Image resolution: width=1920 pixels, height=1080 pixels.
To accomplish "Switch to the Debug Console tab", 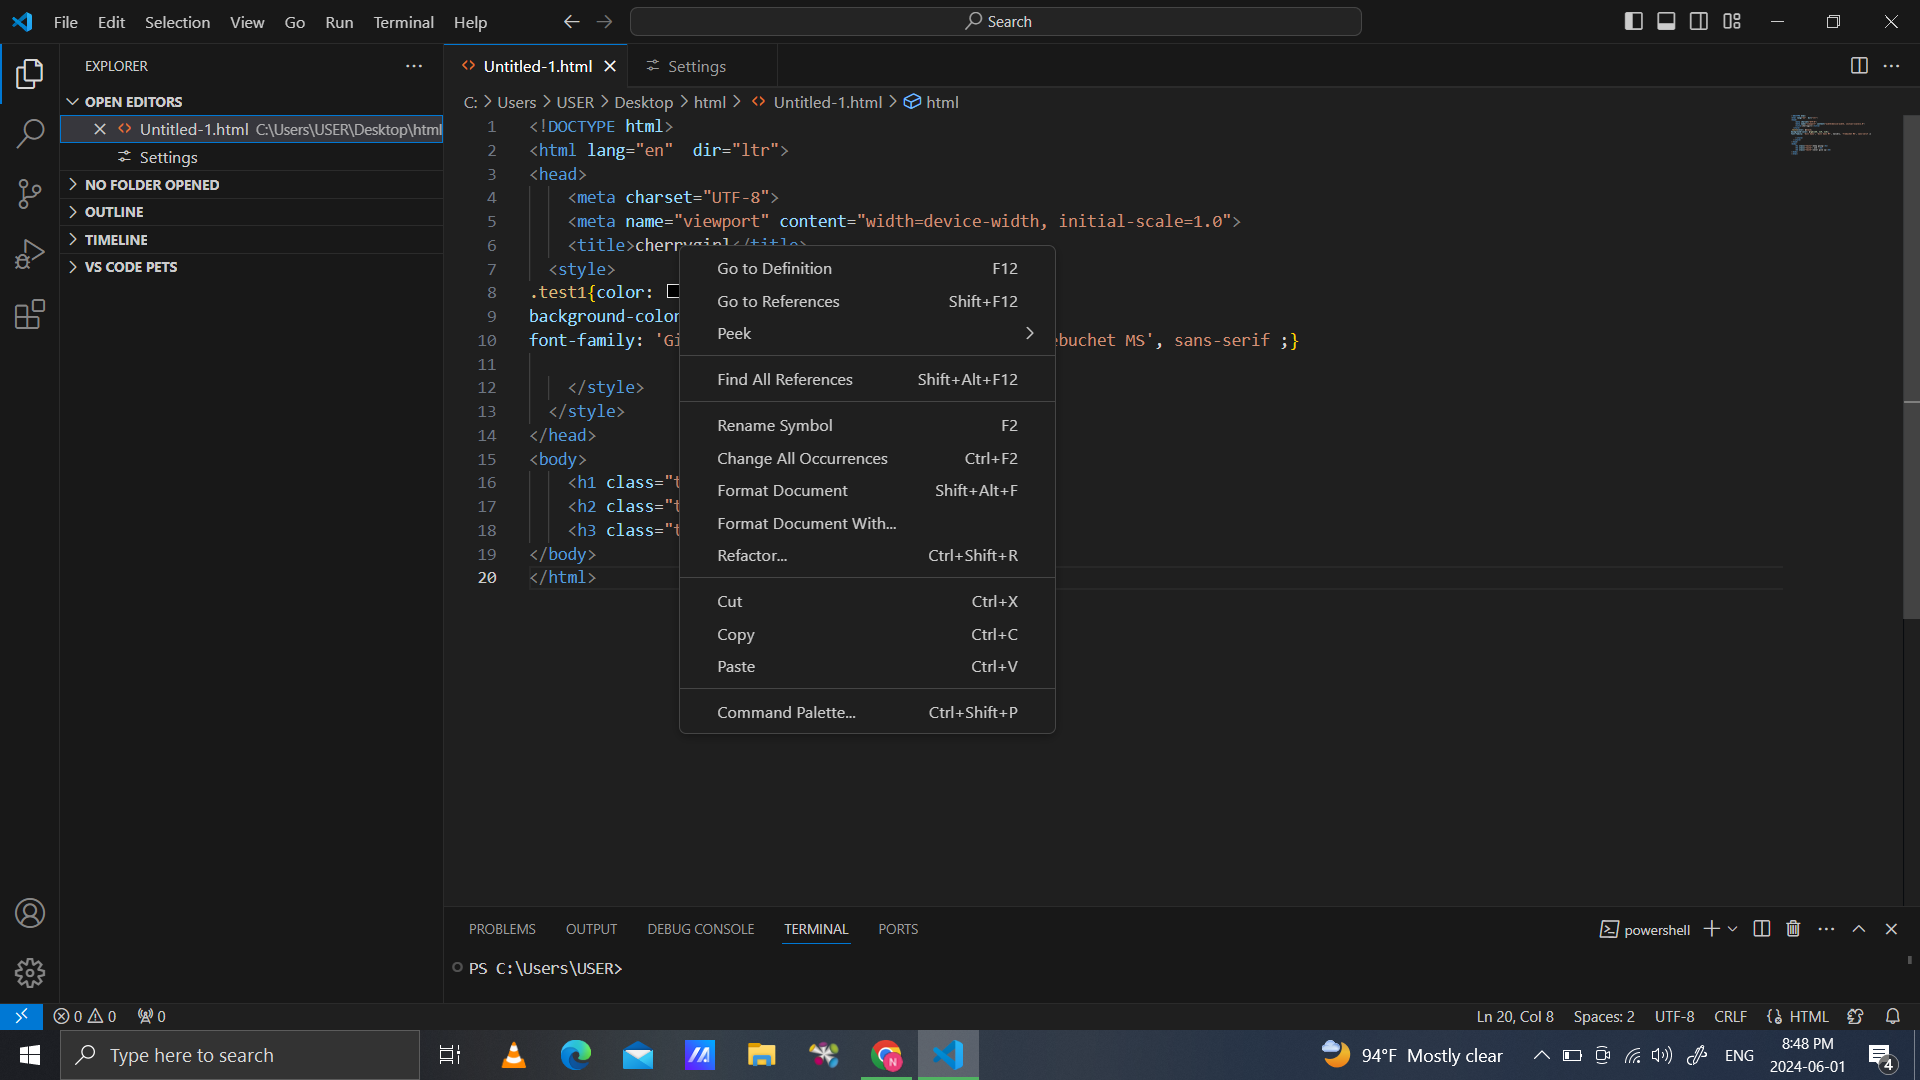I will click(700, 929).
